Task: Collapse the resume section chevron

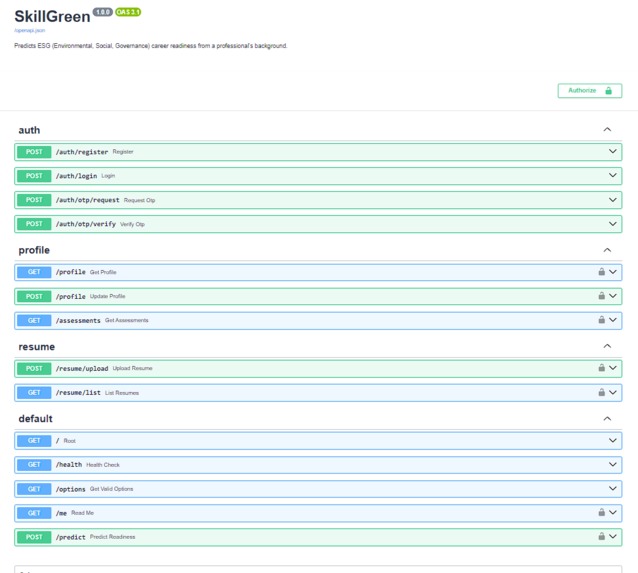Action: [x=607, y=346]
